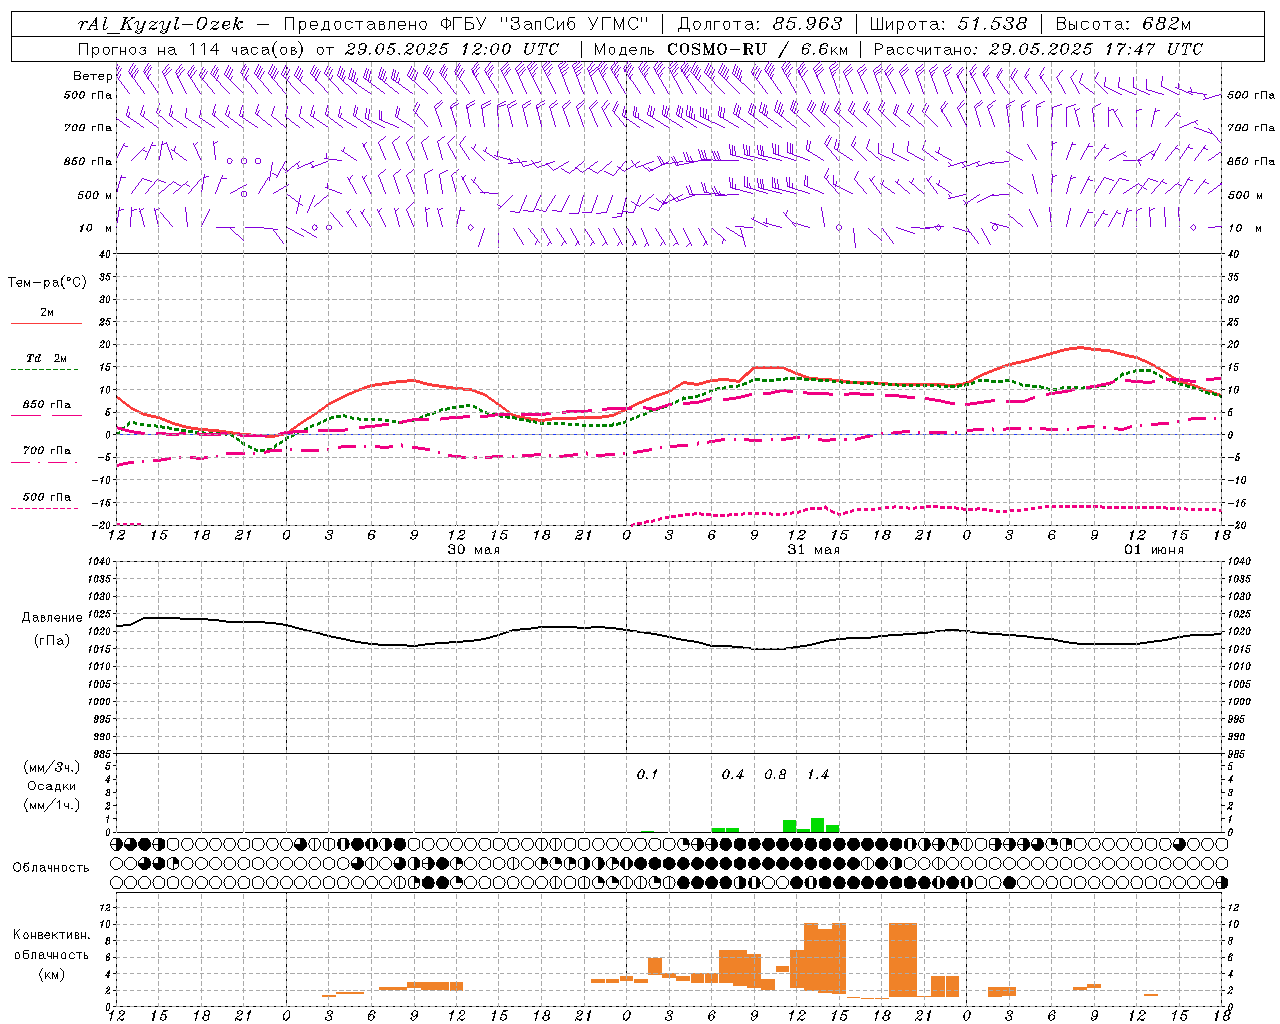Click the date label "31 мая"
Screen dimensions: 1280x1024
click(x=814, y=550)
